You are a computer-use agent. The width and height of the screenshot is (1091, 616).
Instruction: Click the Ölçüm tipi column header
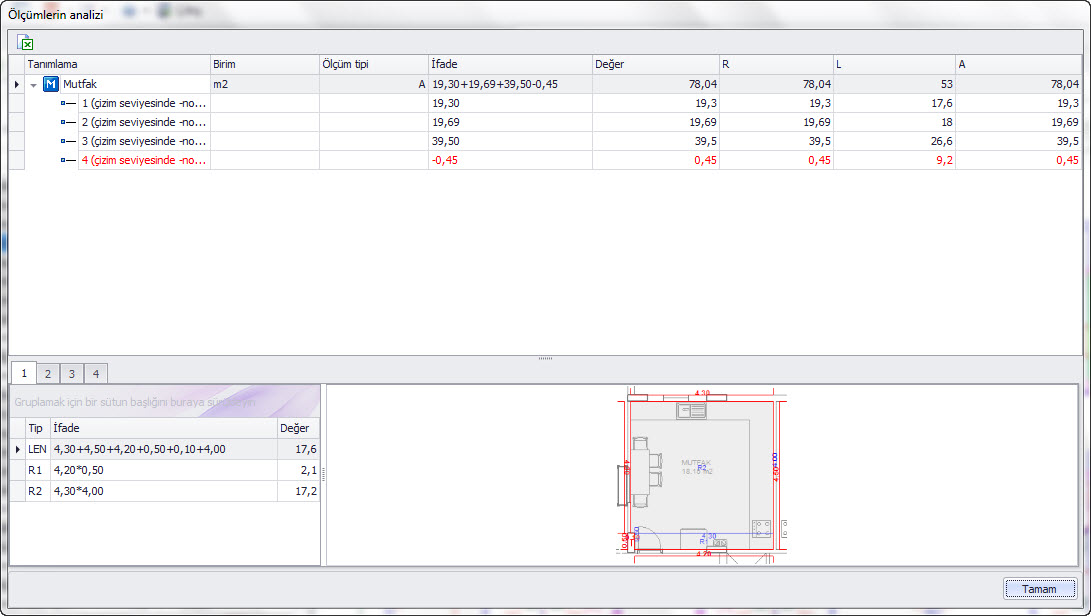372,65
